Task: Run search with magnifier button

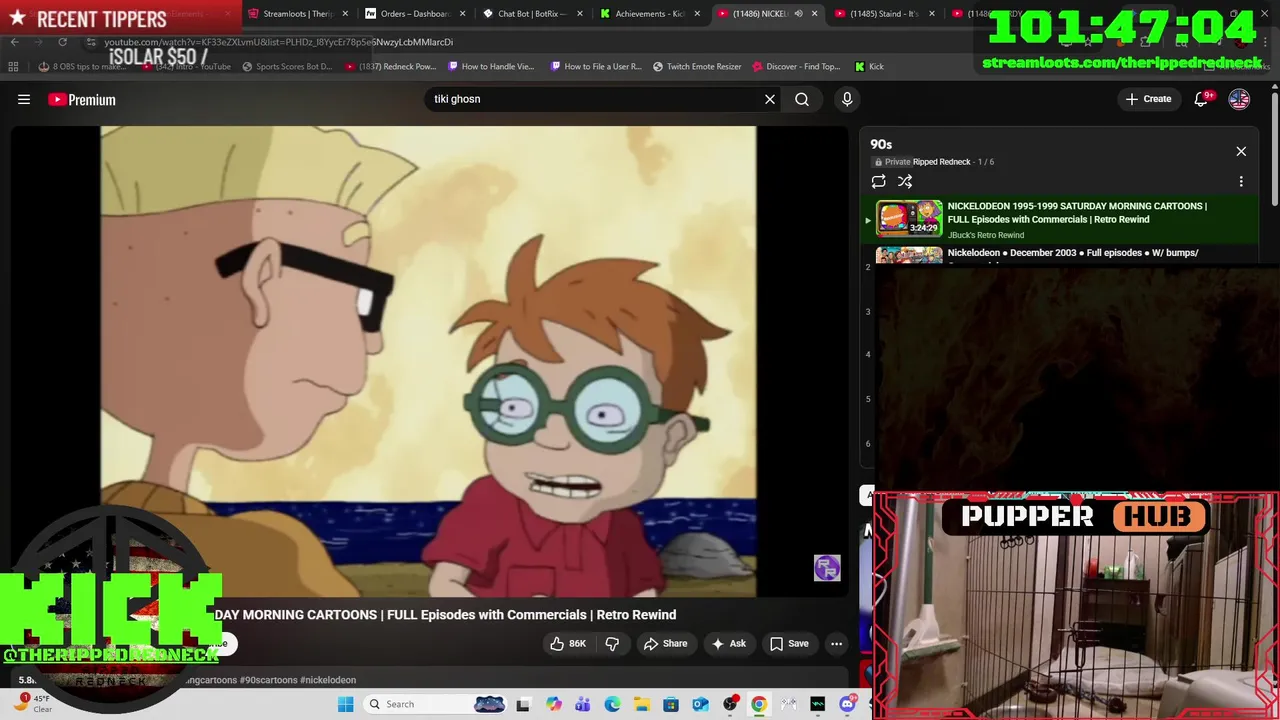Action: pyautogui.click(x=802, y=99)
